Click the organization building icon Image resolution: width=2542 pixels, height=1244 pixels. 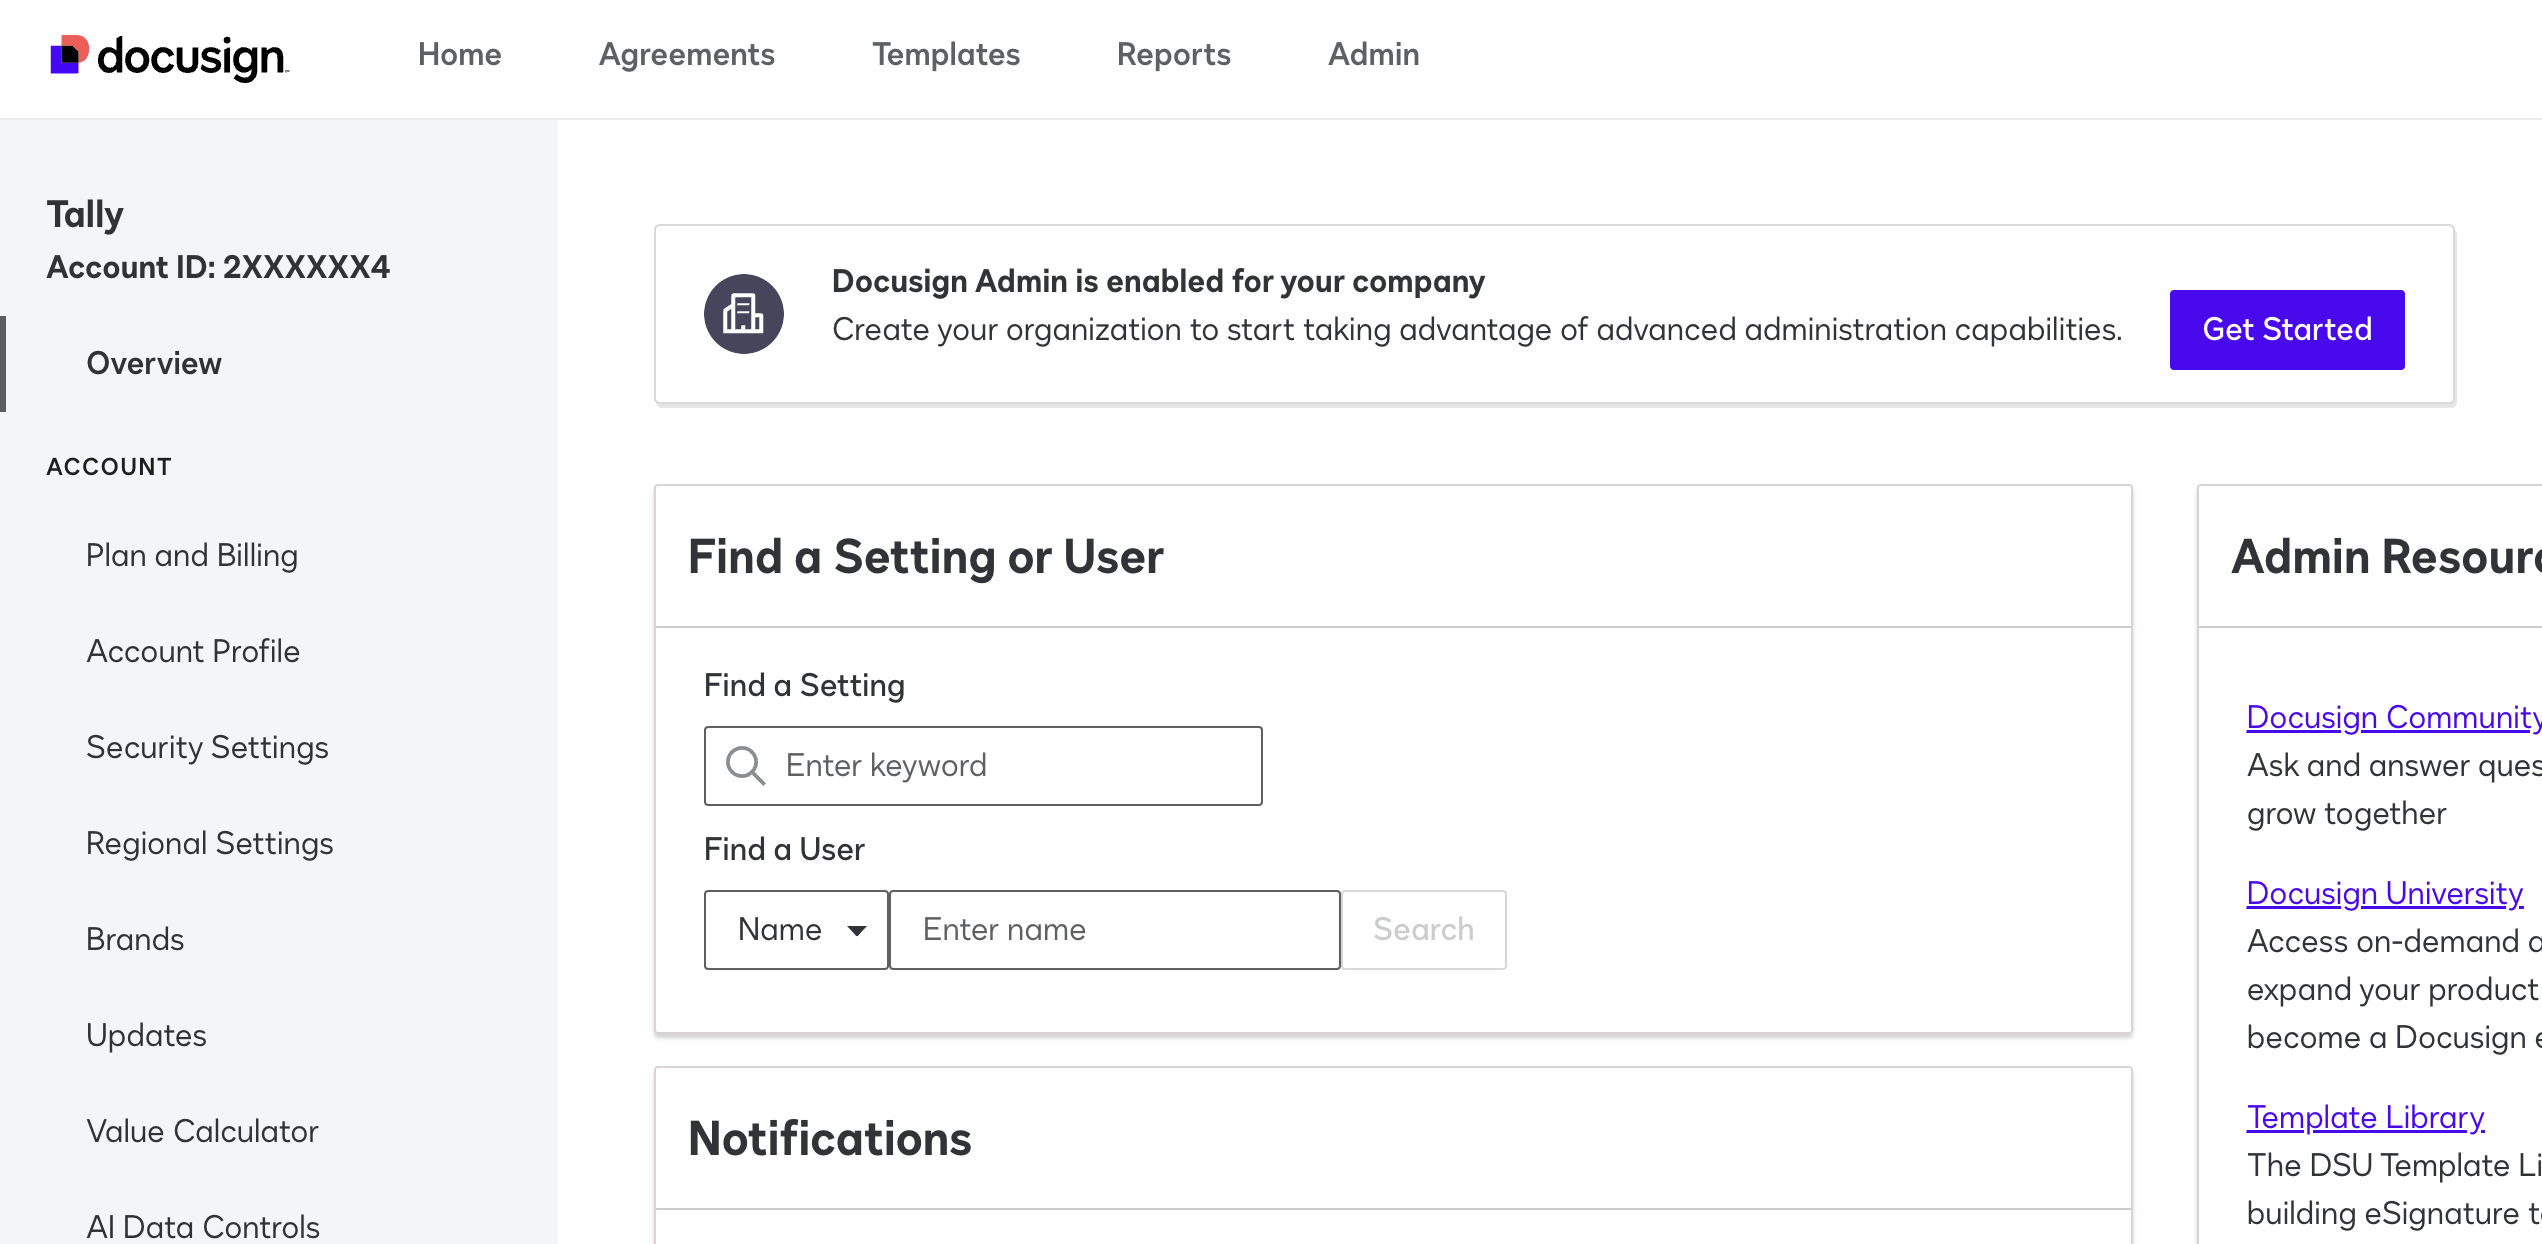point(743,314)
